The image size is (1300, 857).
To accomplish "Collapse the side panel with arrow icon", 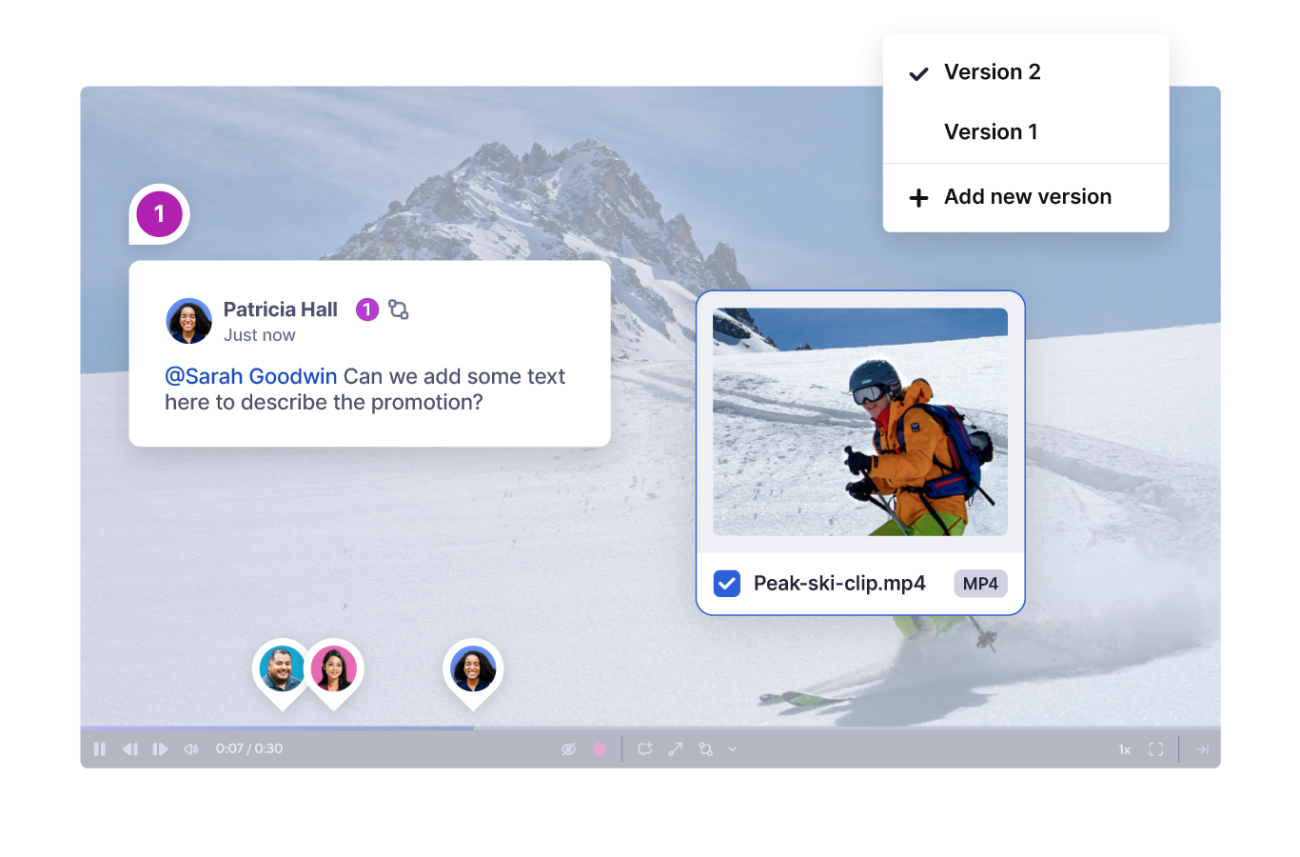I will coord(1202,749).
